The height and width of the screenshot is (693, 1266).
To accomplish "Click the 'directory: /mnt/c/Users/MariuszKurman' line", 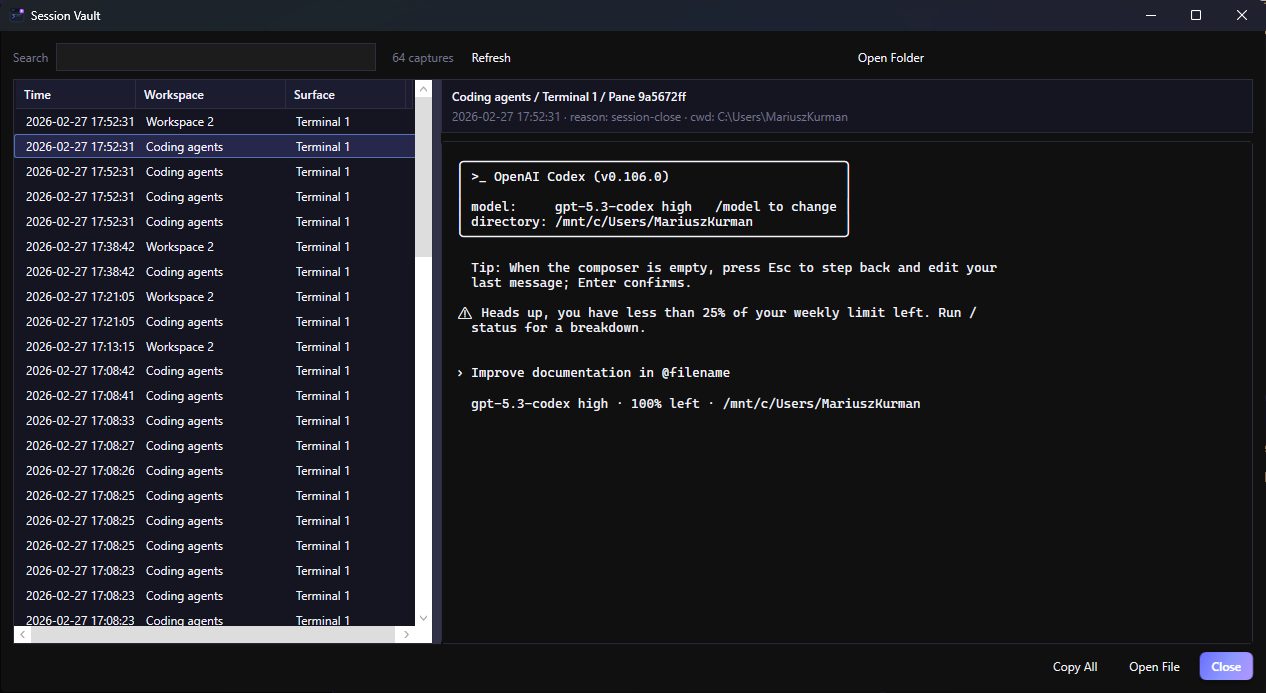I will tap(612, 222).
